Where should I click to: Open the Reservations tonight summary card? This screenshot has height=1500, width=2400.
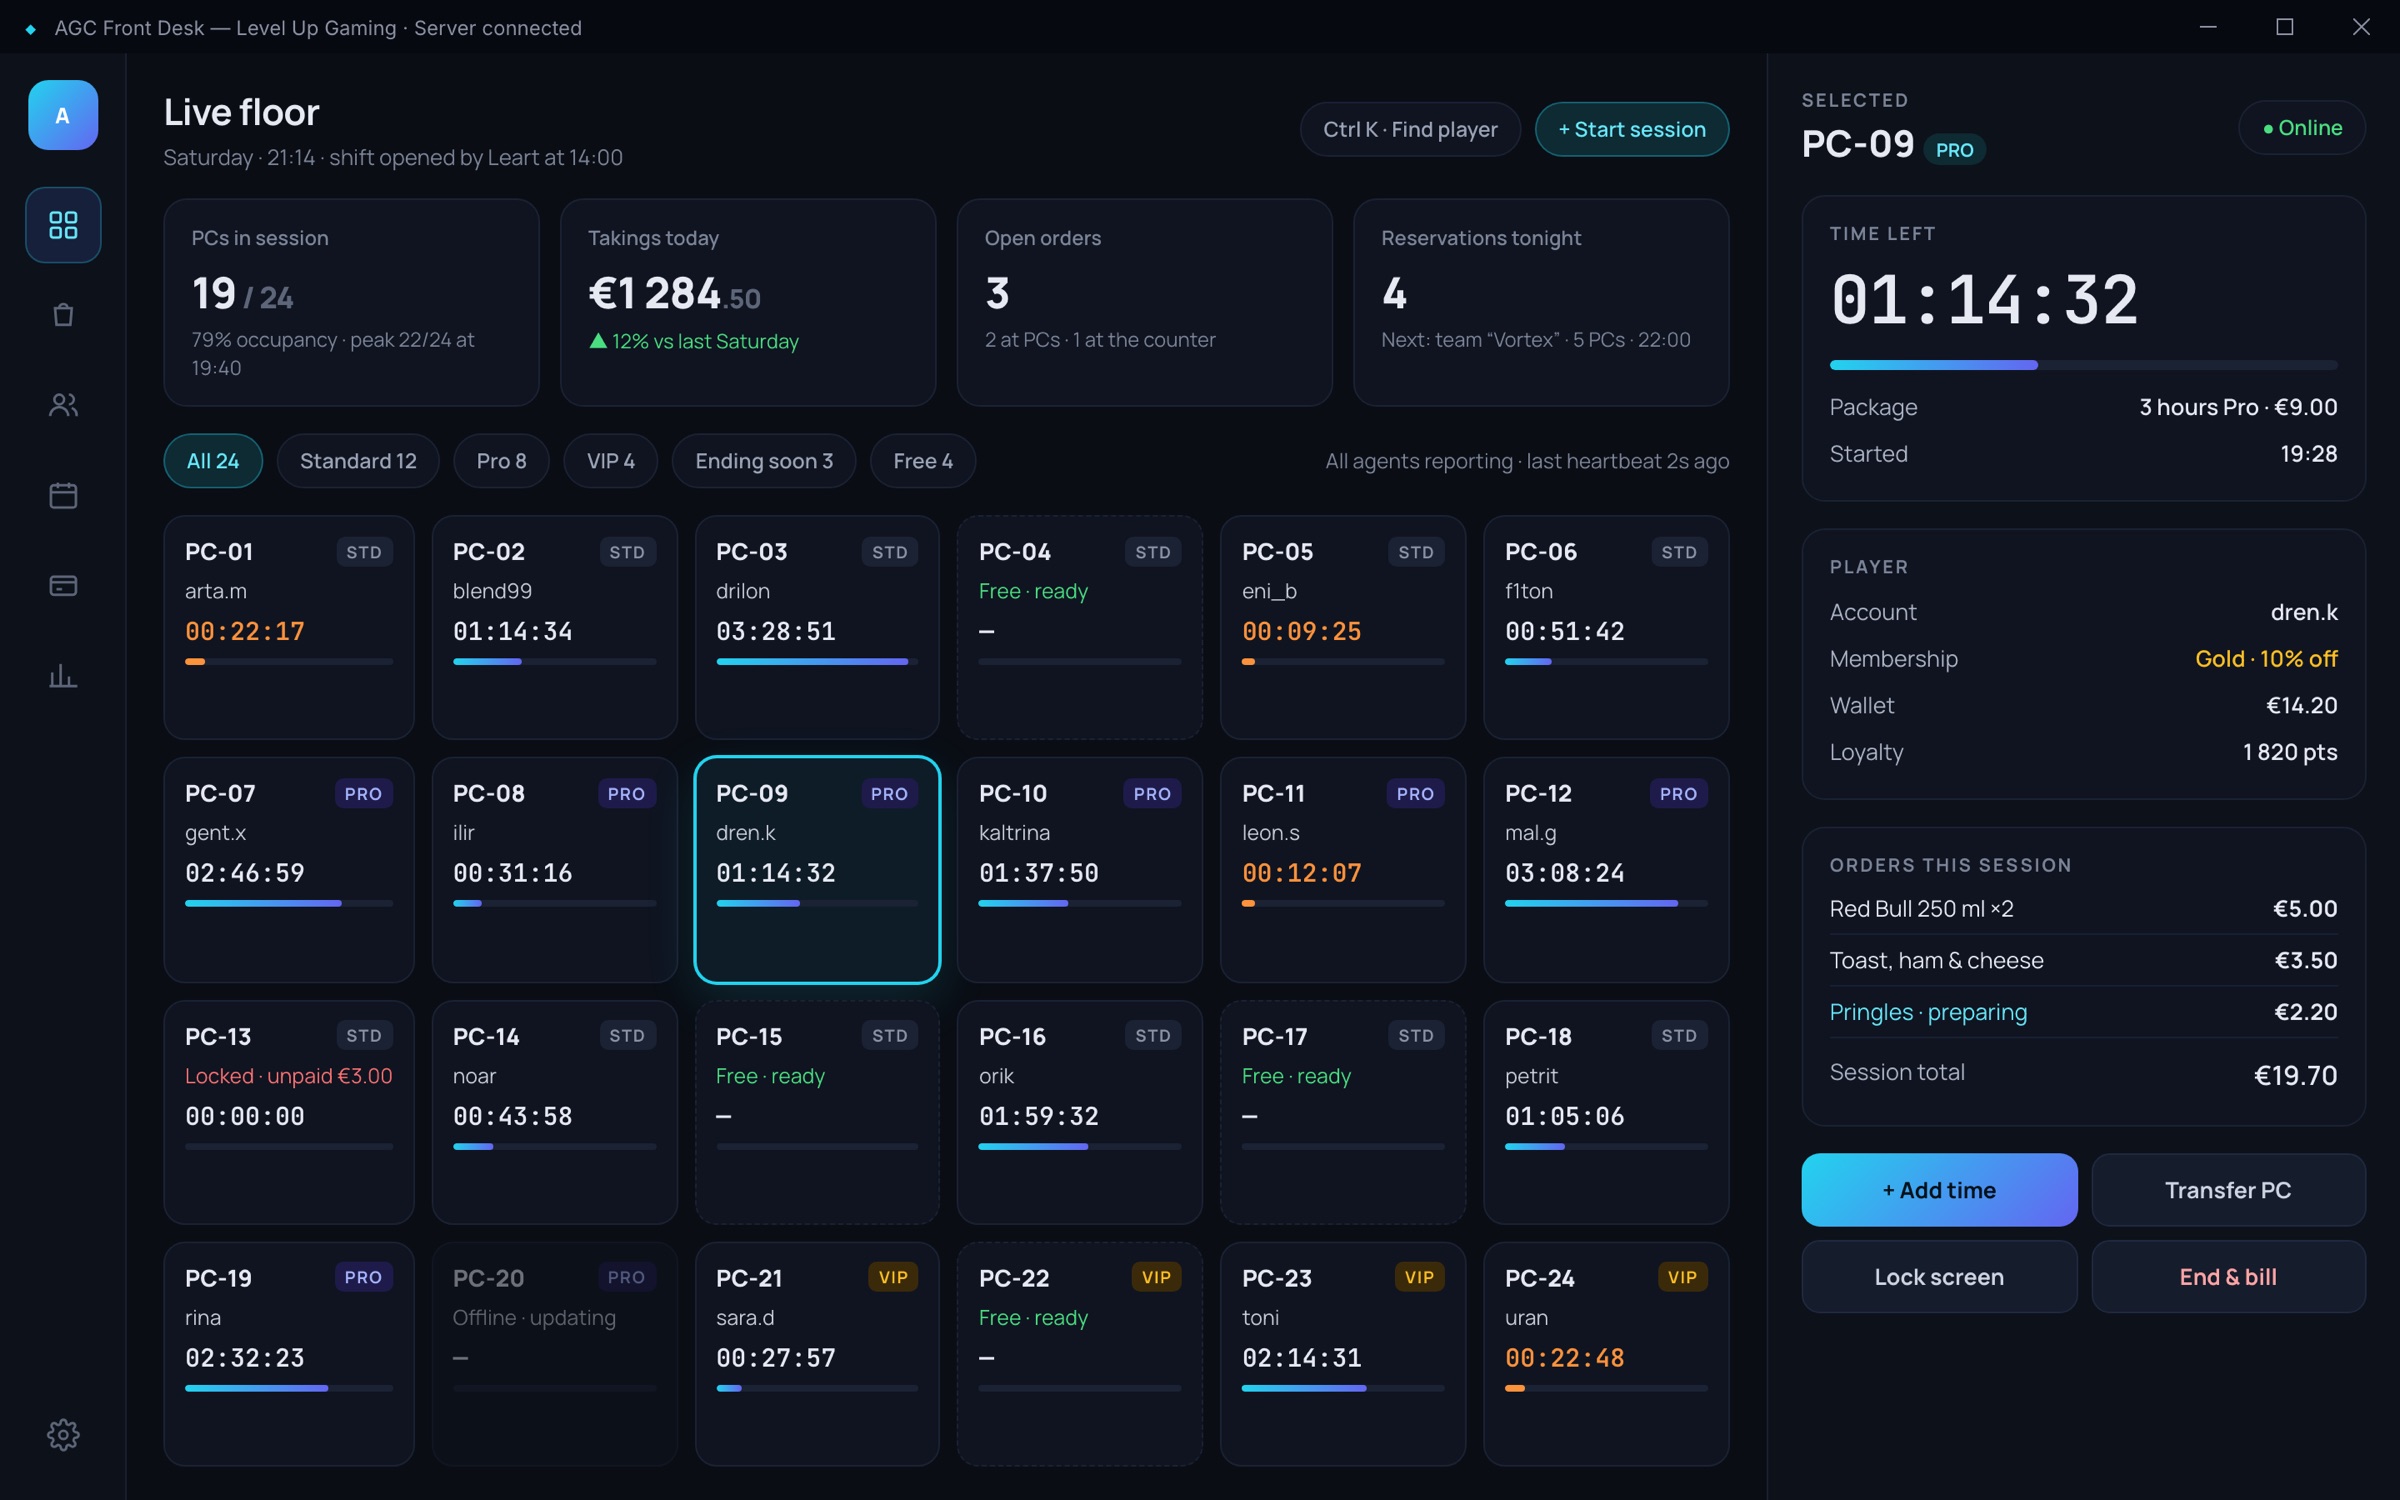click(x=1541, y=302)
